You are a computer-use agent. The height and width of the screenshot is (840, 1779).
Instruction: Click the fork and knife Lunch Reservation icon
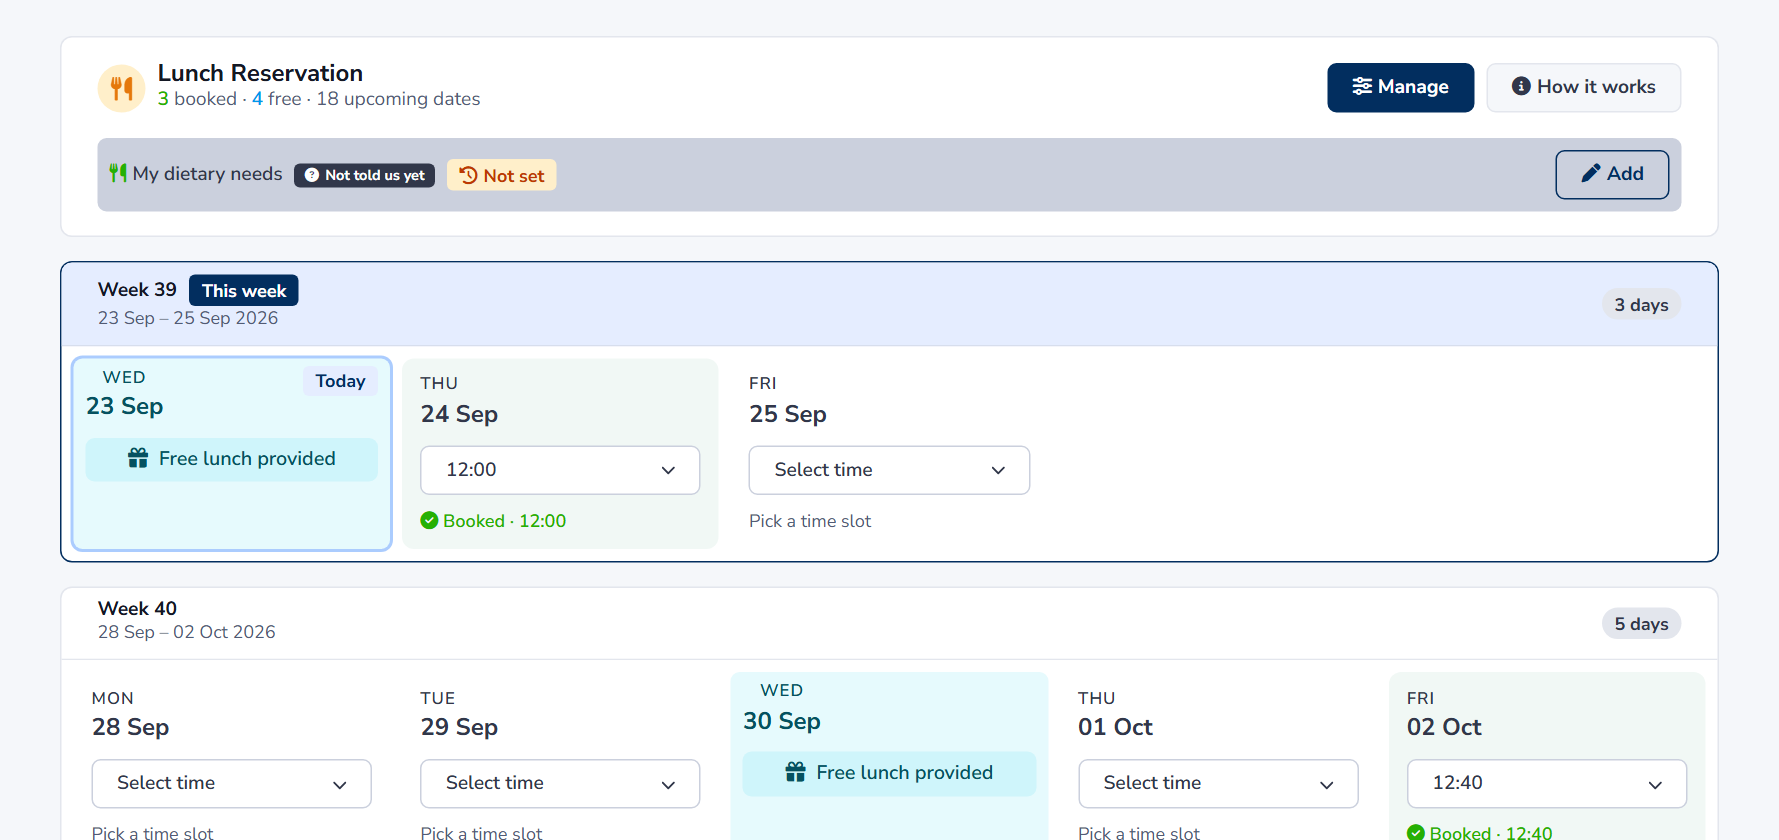(x=122, y=88)
